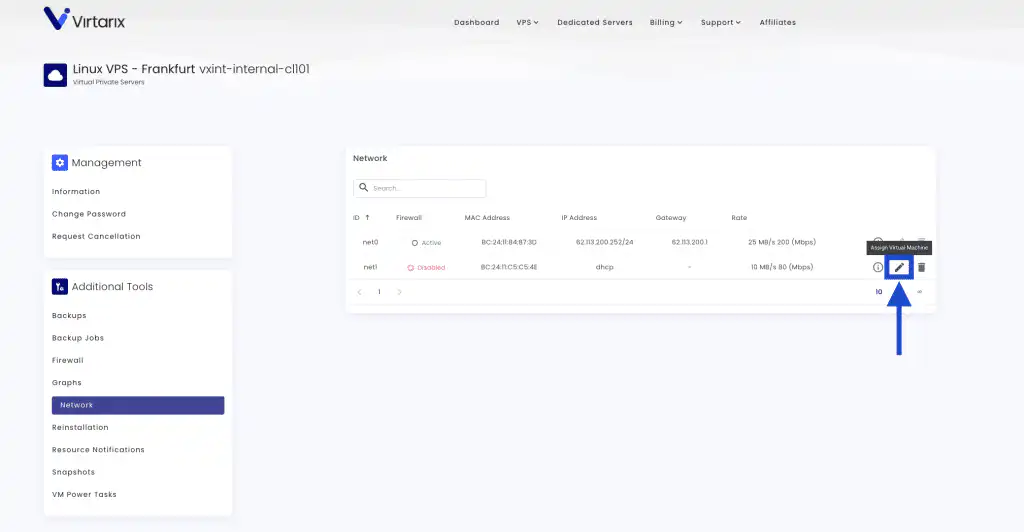Open the info icon for net1
Image resolution: width=1024 pixels, height=532 pixels.
(878, 267)
